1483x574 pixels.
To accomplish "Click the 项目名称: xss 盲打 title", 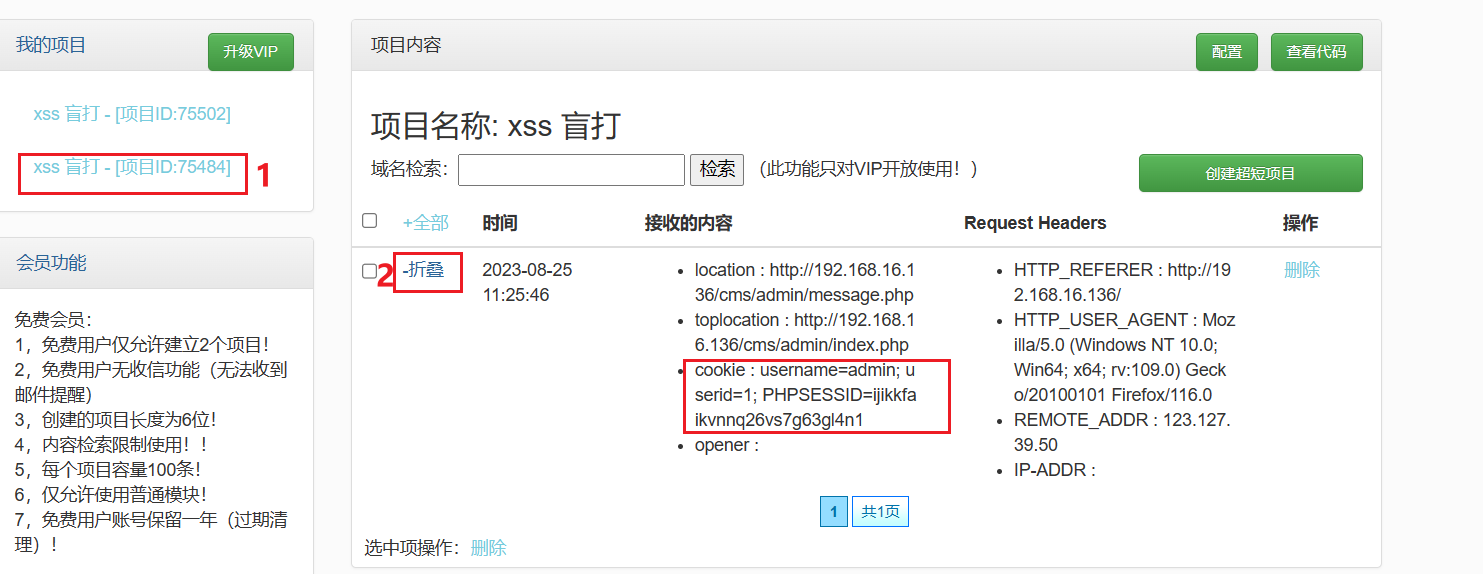I will pos(496,127).
